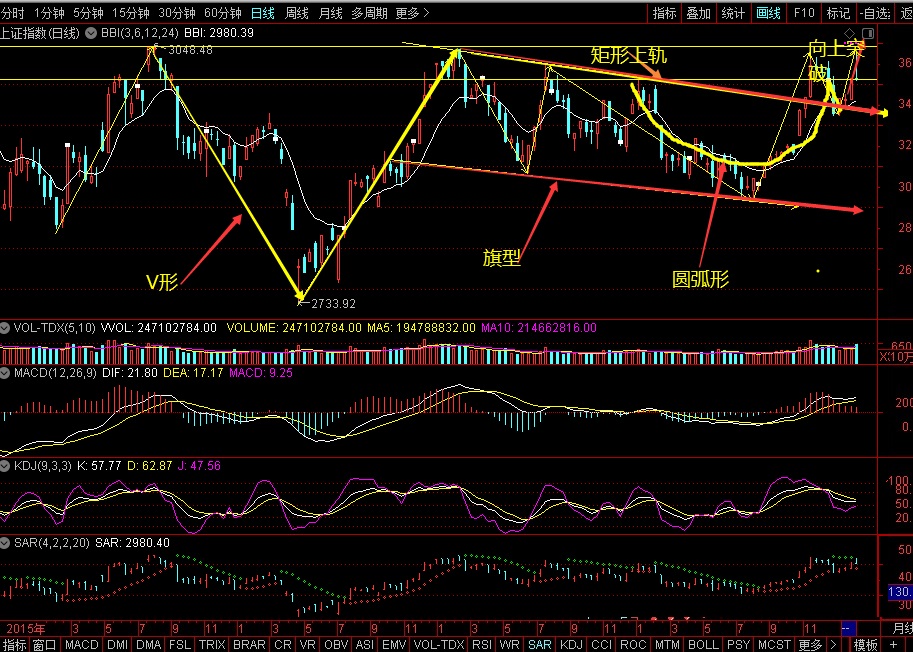Viewport: 913px width, 652px height.
Task: Click the BBI(3,6,12,24) indicator label
Action: (x=140, y=33)
